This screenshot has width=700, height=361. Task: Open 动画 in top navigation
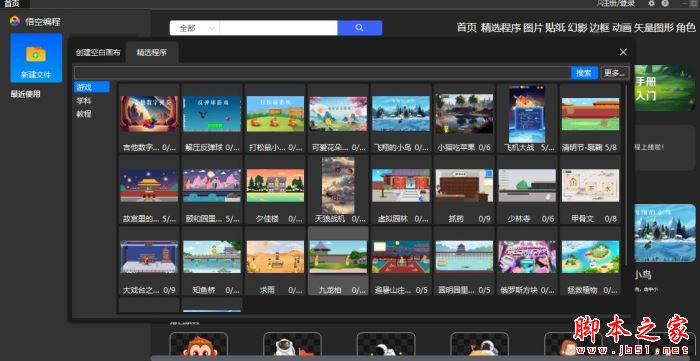point(622,28)
